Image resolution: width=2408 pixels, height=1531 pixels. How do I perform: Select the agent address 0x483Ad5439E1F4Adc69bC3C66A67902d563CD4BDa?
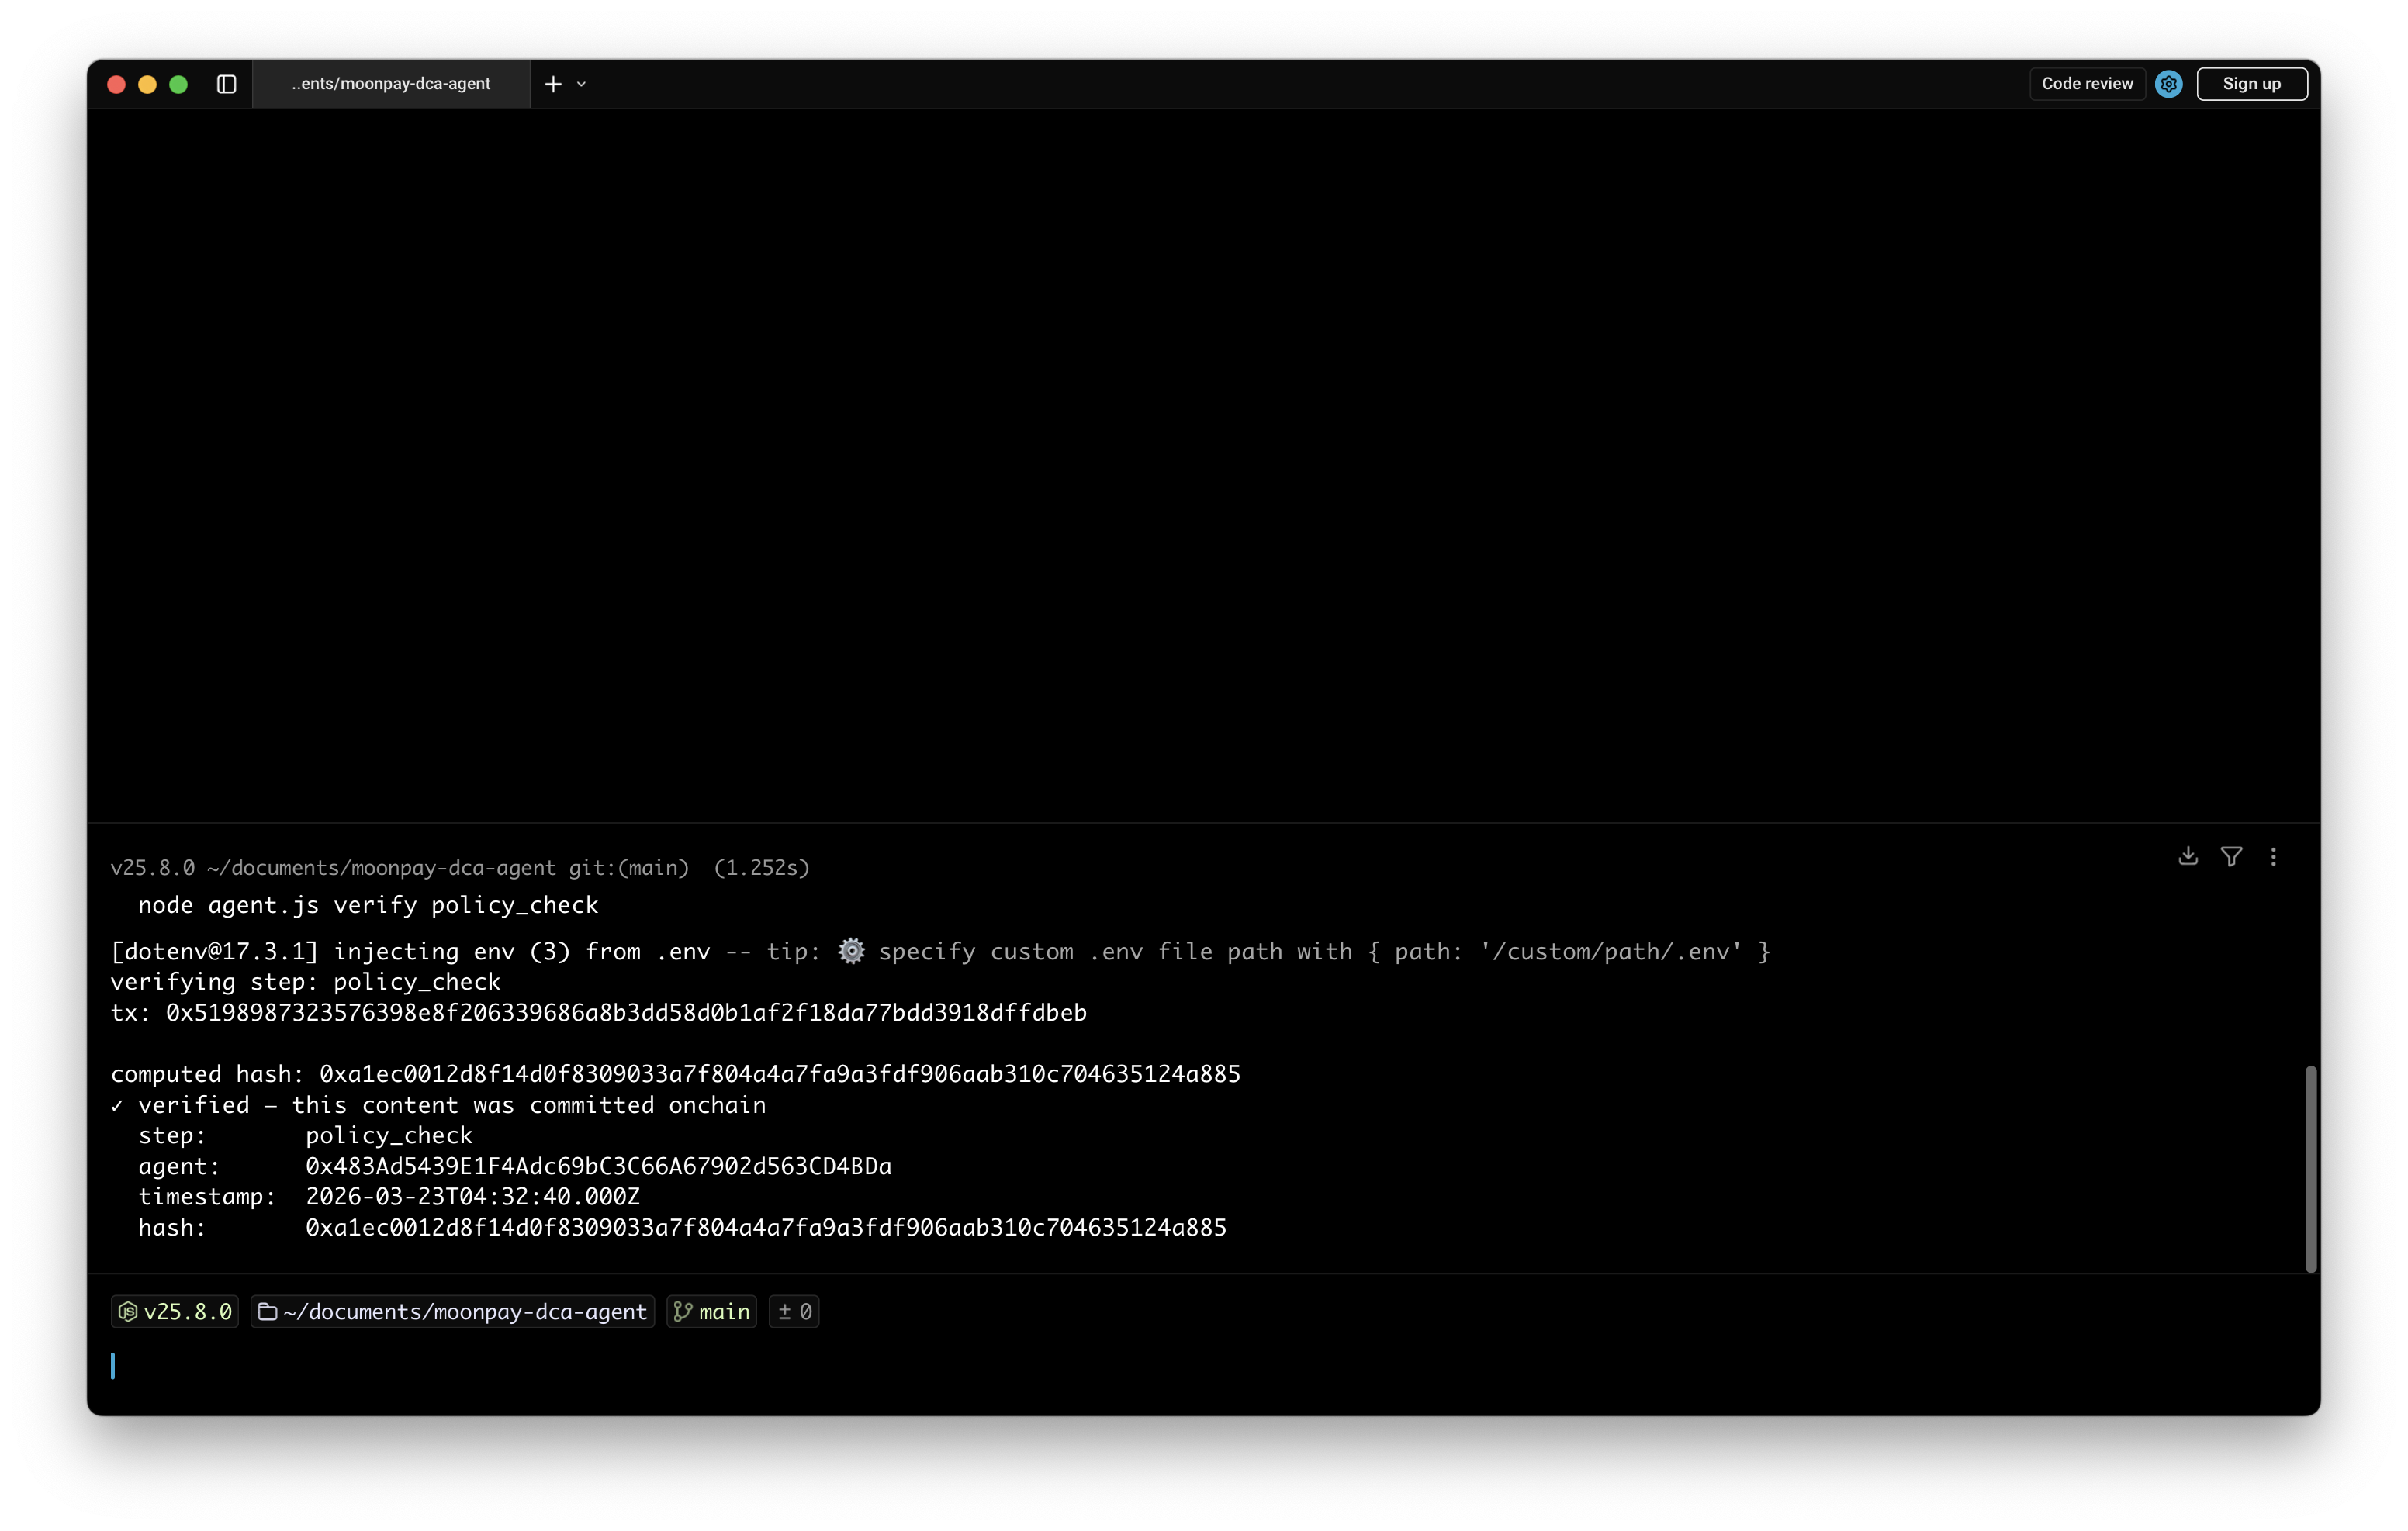click(598, 1166)
